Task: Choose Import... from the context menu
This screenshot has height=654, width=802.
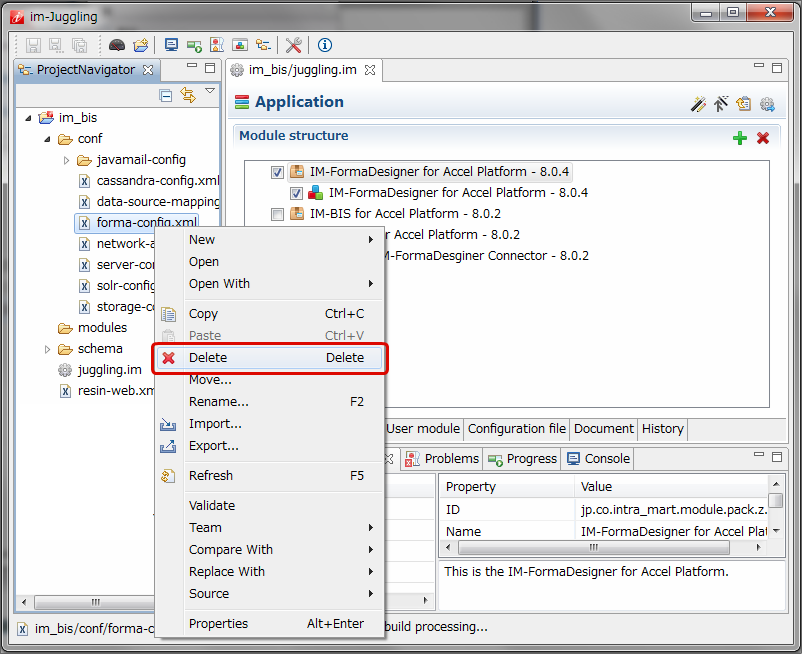Action: tap(270, 423)
